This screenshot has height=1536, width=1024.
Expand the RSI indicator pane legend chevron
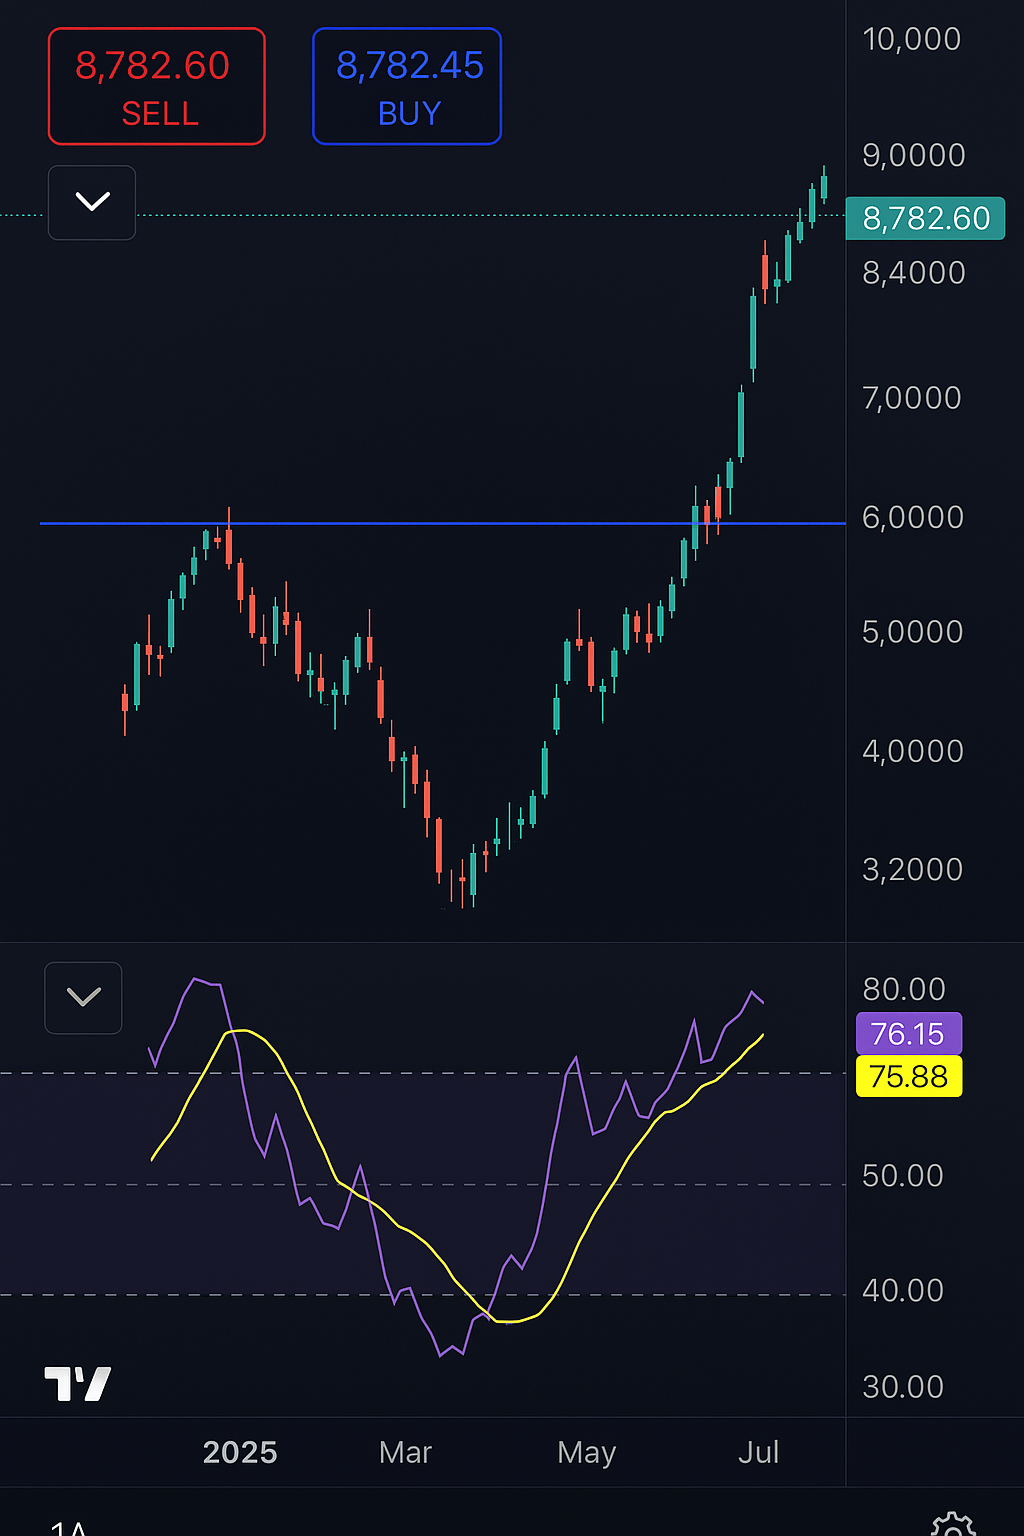click(x=83, y=997)
